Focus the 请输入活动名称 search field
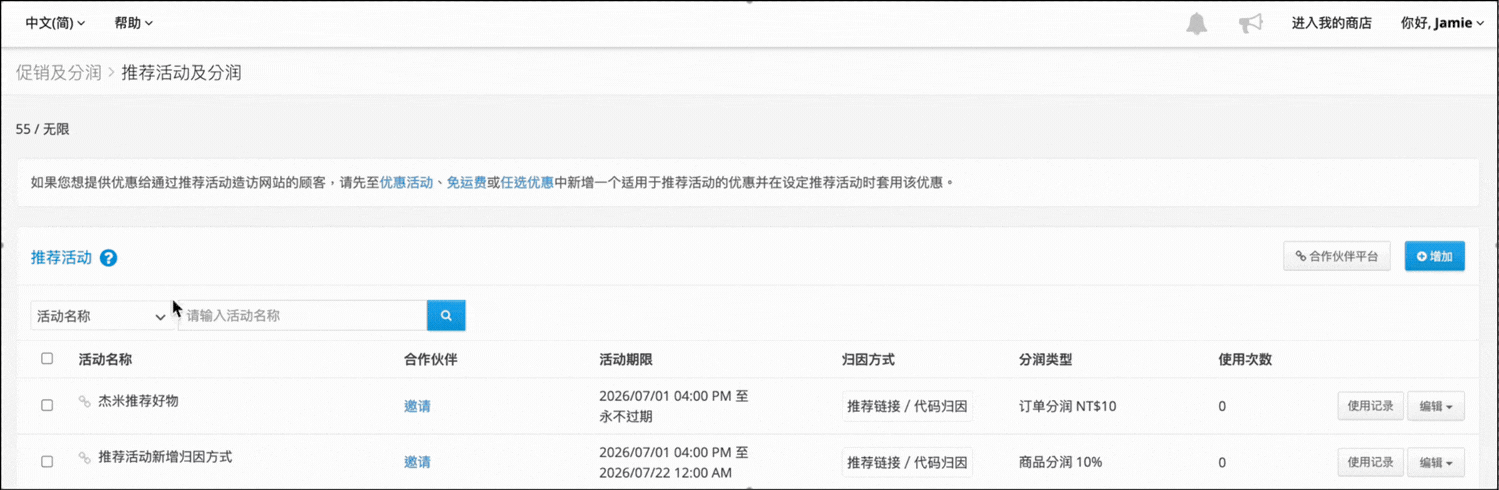The image size is (1499, 490). [303, 316]
